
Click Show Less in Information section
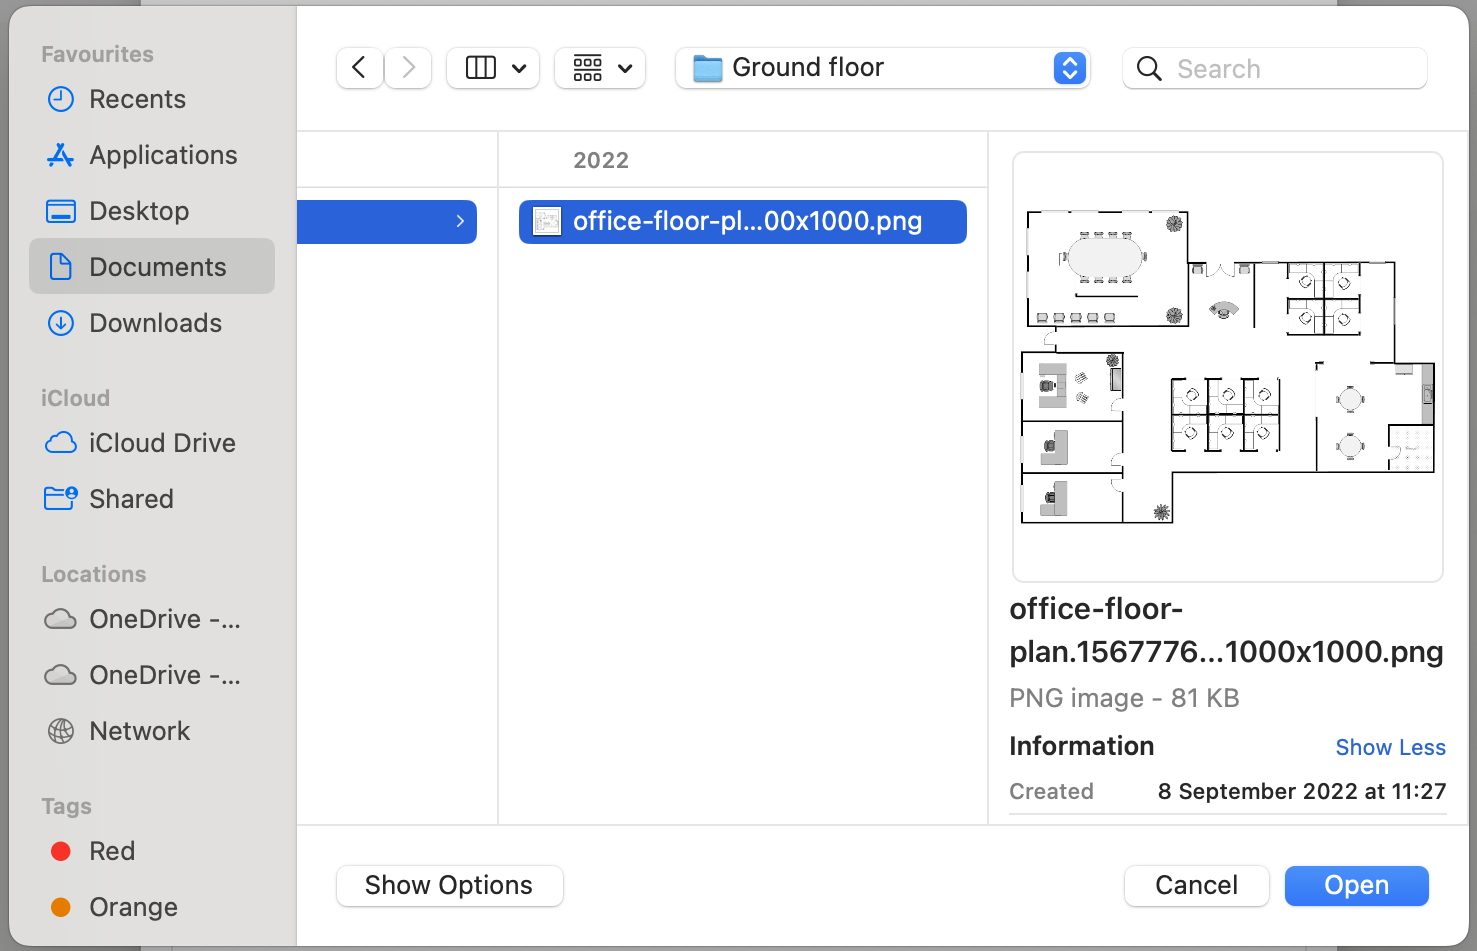(x=1390, y=747)
